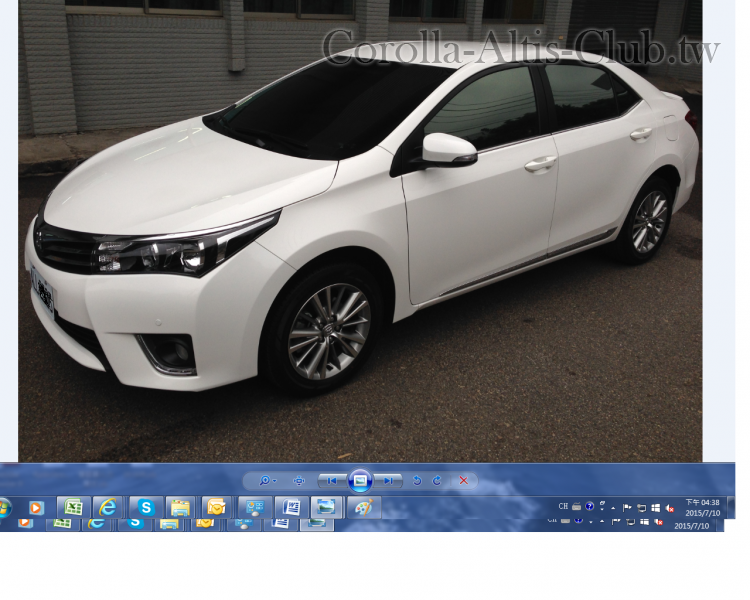Screen dimensions: 750x600
Task: Open Skype from the taskbar
Action: 145,508
